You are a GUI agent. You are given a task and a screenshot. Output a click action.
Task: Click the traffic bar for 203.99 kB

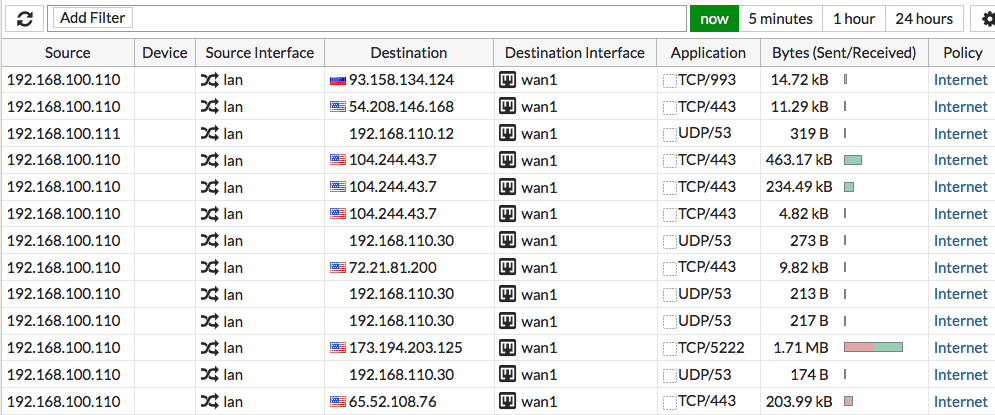coord(848,402)
